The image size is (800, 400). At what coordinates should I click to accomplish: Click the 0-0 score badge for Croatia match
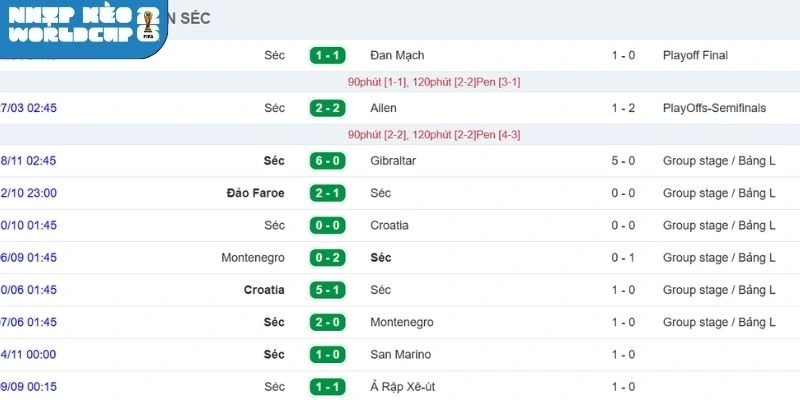coord(327,225)
